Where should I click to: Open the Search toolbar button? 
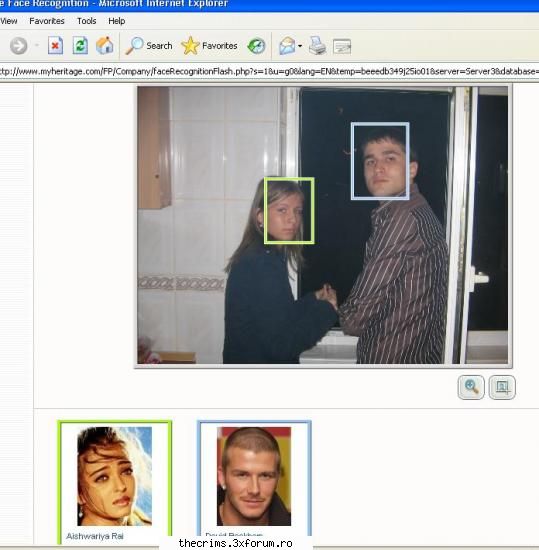[149, 46]
